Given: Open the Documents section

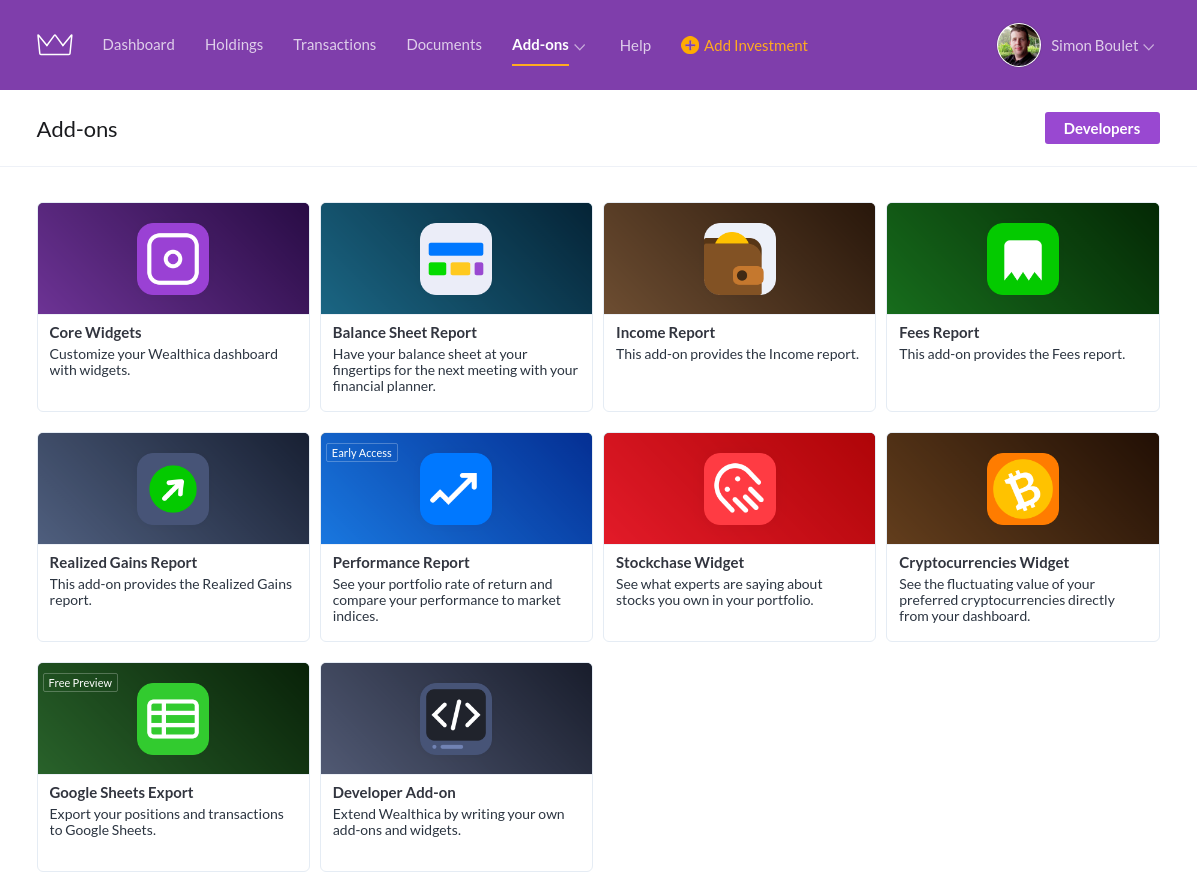Looking at the screenshot, I should (x=444, y=45).
